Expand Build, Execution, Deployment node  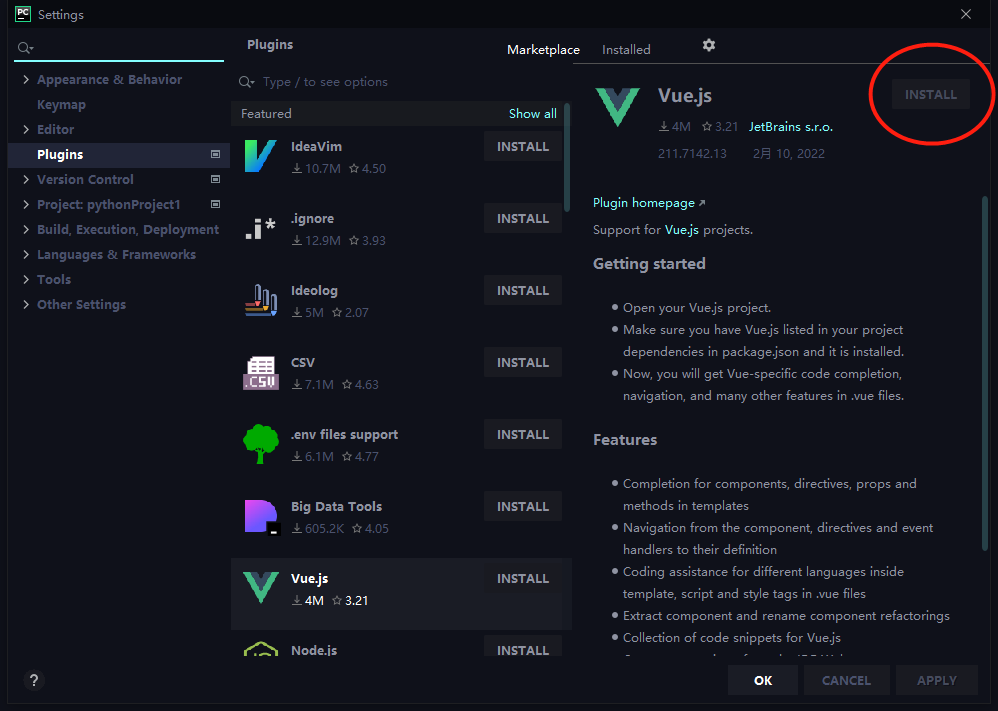[x=26, y=230]
